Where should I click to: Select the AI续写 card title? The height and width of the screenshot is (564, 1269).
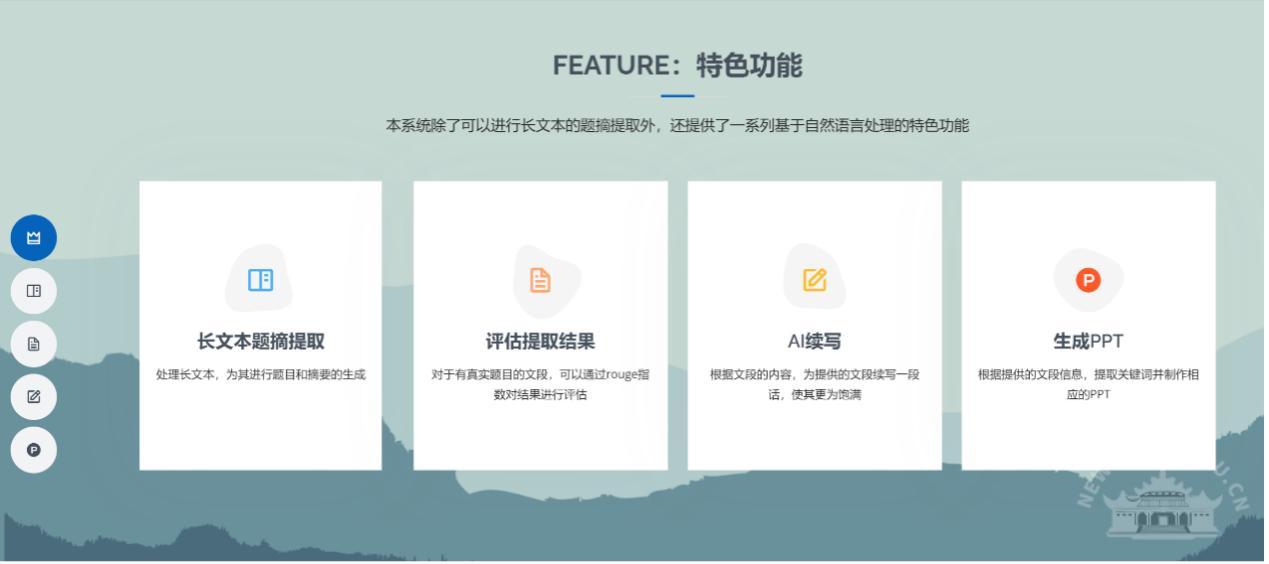click(814, 342)
